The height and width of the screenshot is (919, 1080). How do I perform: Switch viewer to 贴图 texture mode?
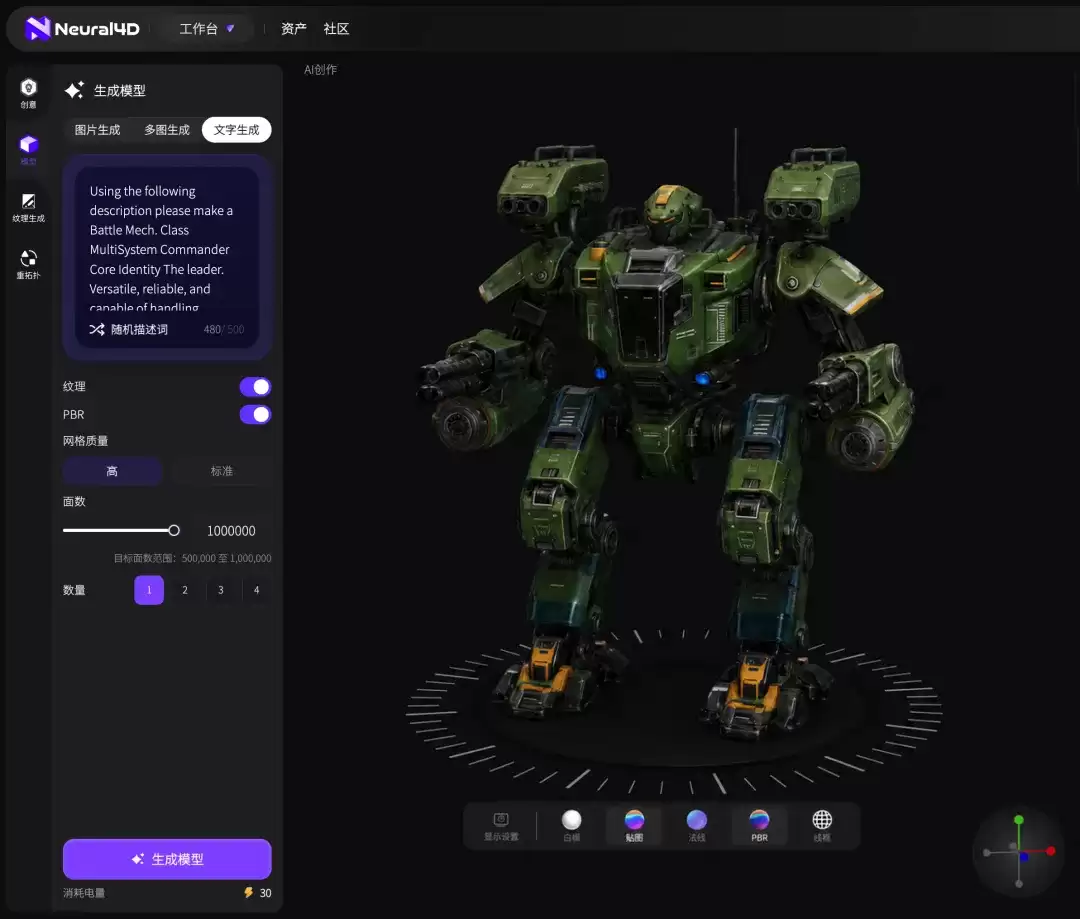click(x=634, y=826)
